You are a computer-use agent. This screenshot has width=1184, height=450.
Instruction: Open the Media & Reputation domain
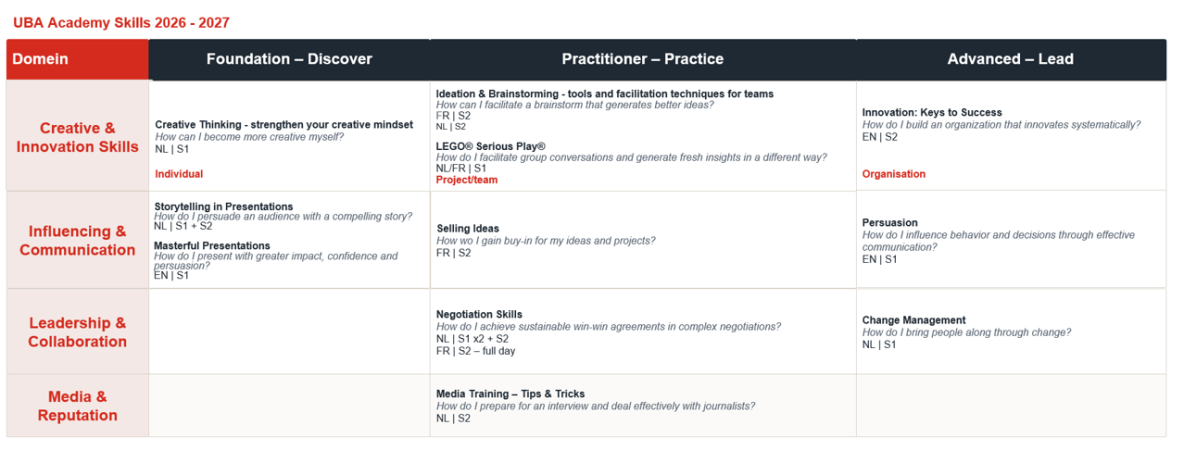[x=78, y=405]
